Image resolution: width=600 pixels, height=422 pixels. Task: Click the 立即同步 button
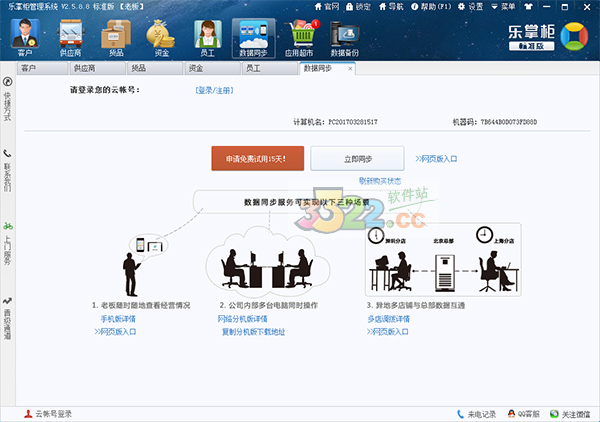tap(357, 158)
